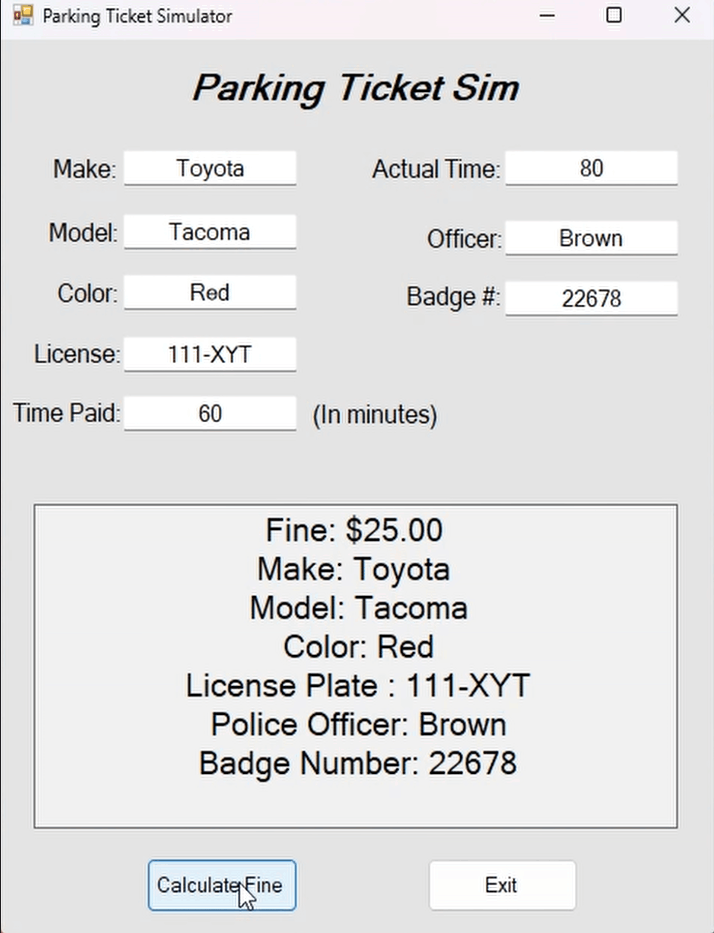Minimize the Parking Ticket Simulator window
This screenshot has height=933, width=714.
pos(547,15)
